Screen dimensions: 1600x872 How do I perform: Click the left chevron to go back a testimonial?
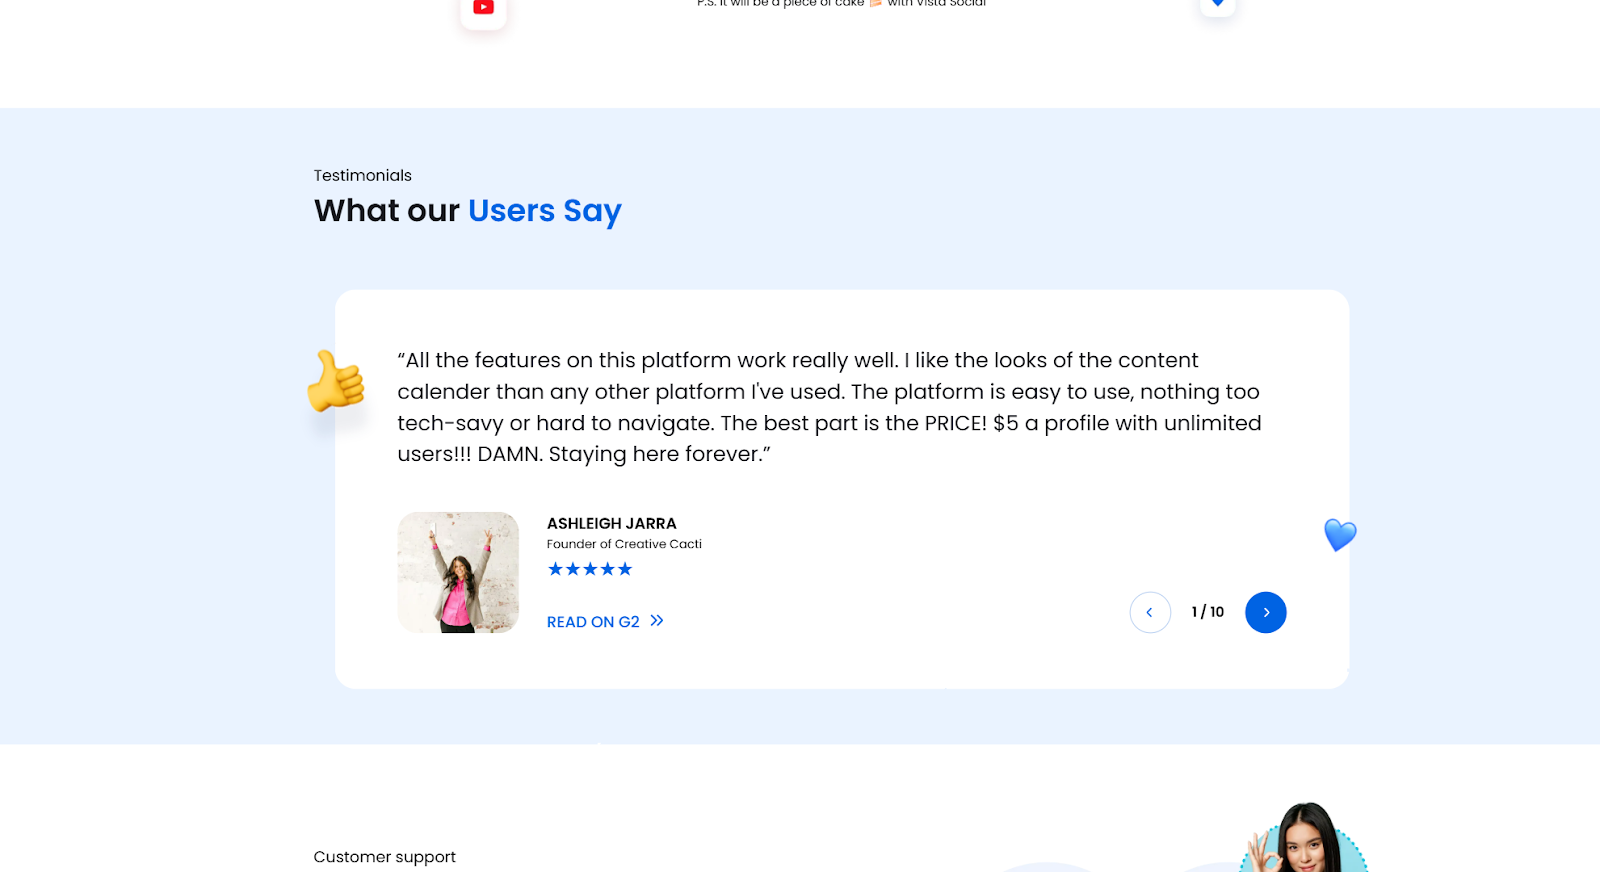(1150, 612)
